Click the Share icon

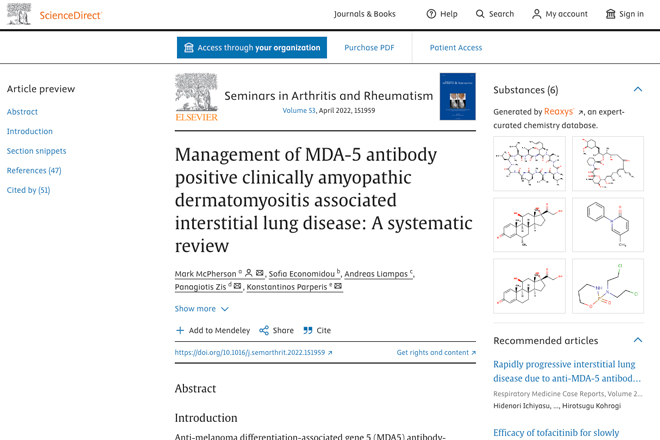click(264, 330)
